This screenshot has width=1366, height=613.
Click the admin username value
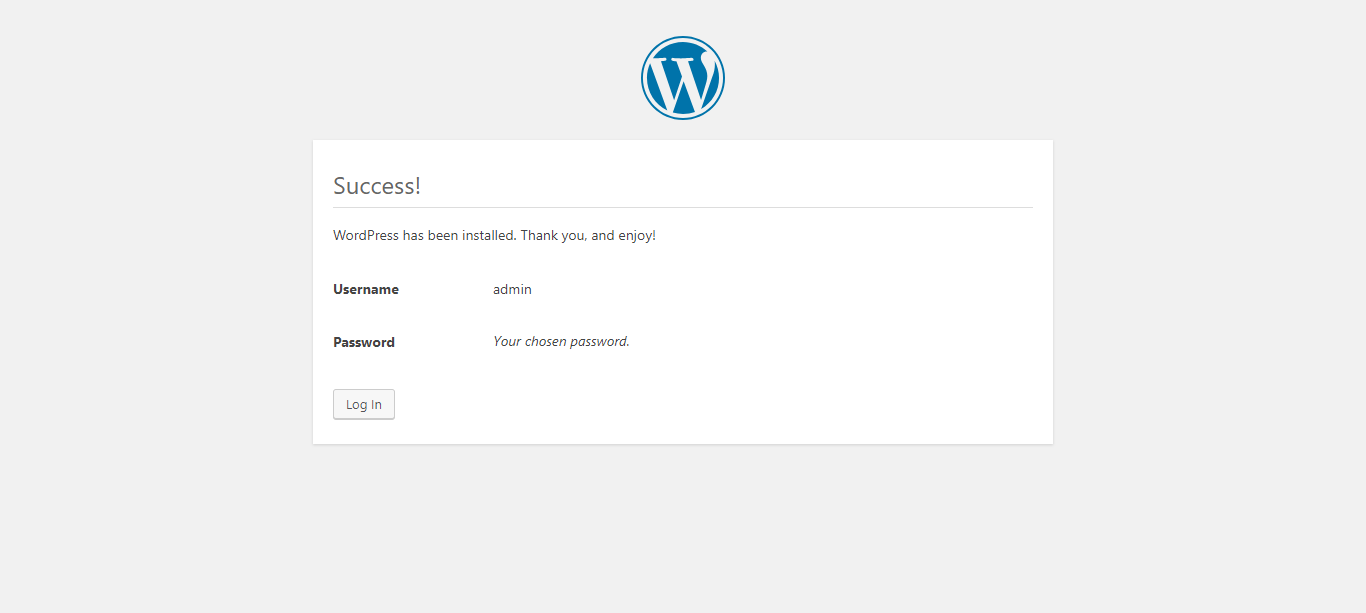pos(512,289)
